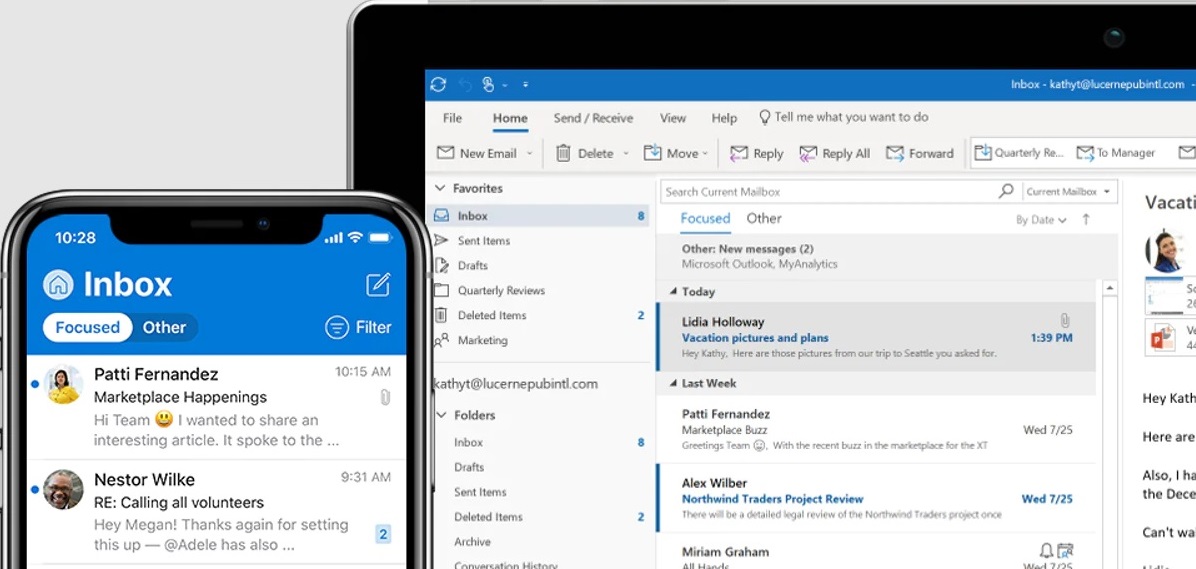Open the Send / Receive ribbon tab

pos(593,118)
